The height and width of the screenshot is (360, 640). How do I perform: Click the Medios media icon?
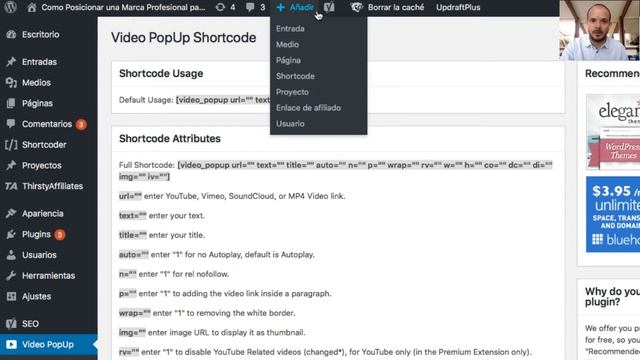(11, 82)
